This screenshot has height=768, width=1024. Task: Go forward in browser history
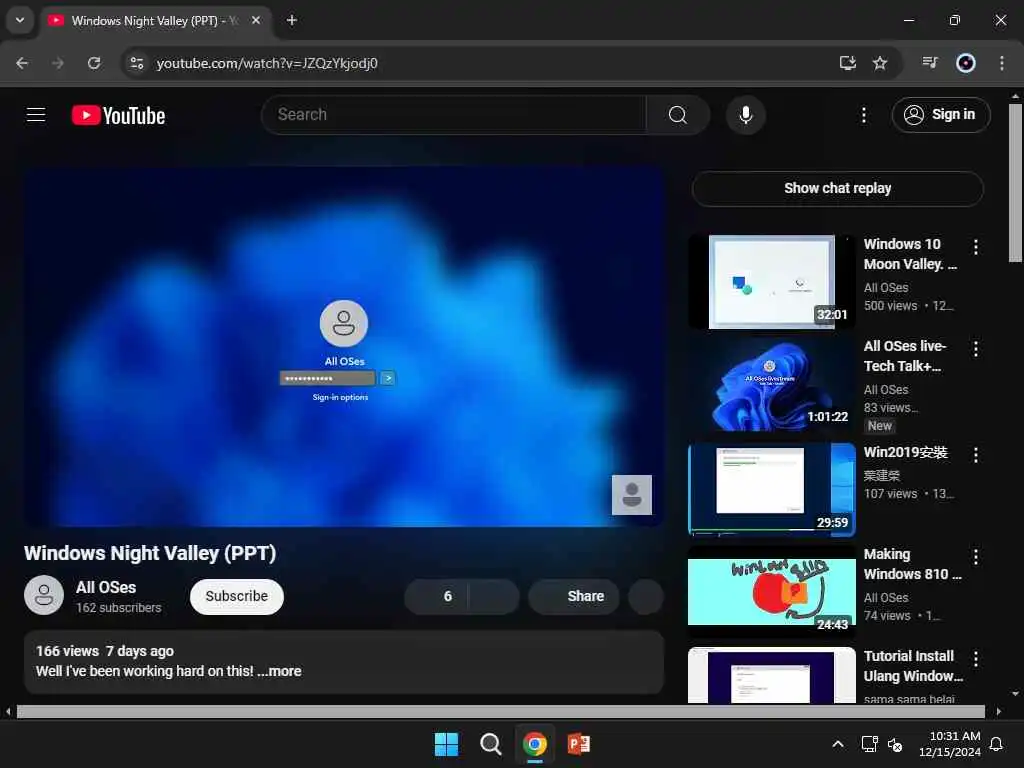tap(58, 63)
